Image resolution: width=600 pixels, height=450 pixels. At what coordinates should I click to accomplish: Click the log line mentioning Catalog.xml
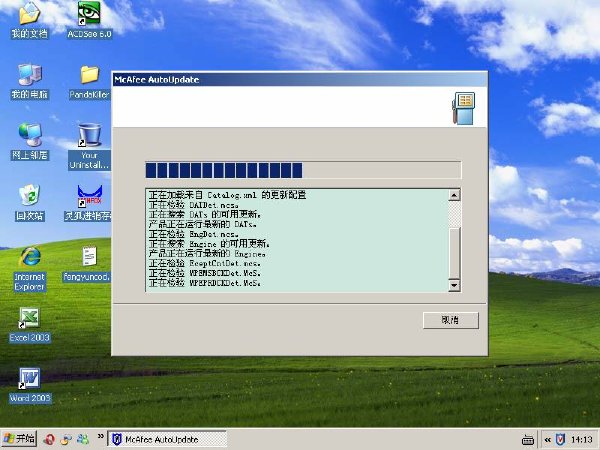[227, 195]
